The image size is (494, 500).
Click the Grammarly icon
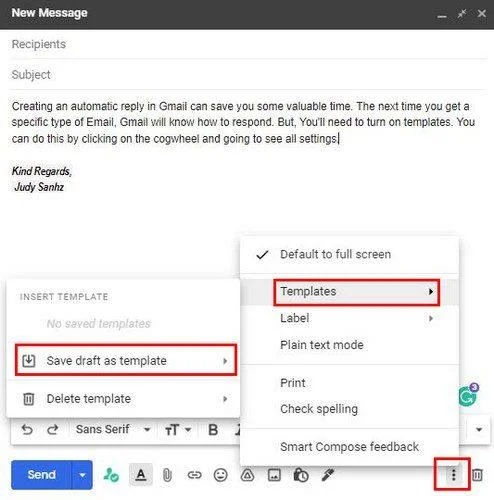[x=467, y=396]
